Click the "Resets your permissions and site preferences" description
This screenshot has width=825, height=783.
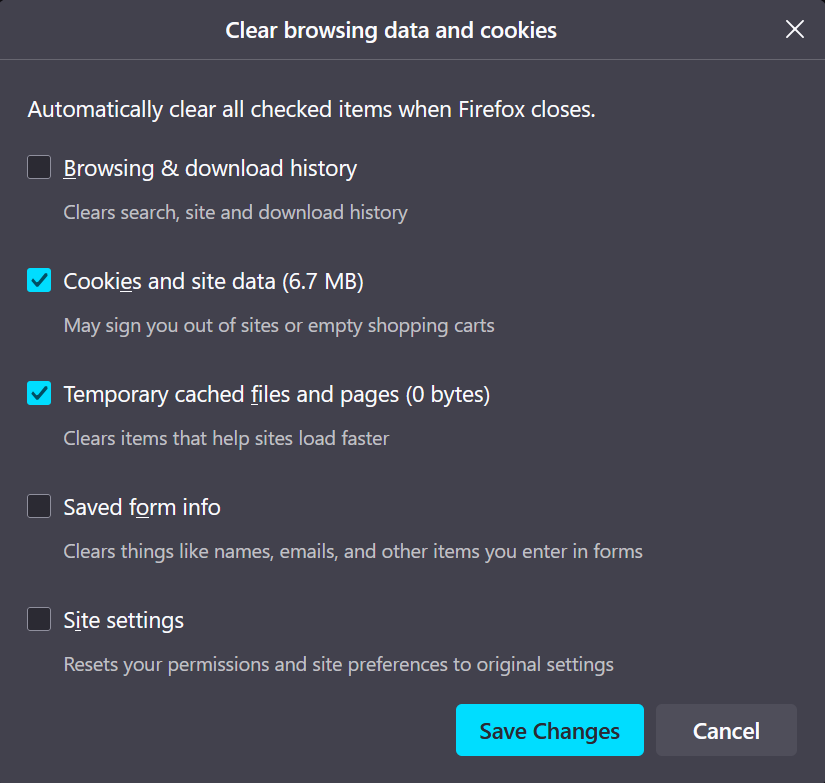[338, 664]
